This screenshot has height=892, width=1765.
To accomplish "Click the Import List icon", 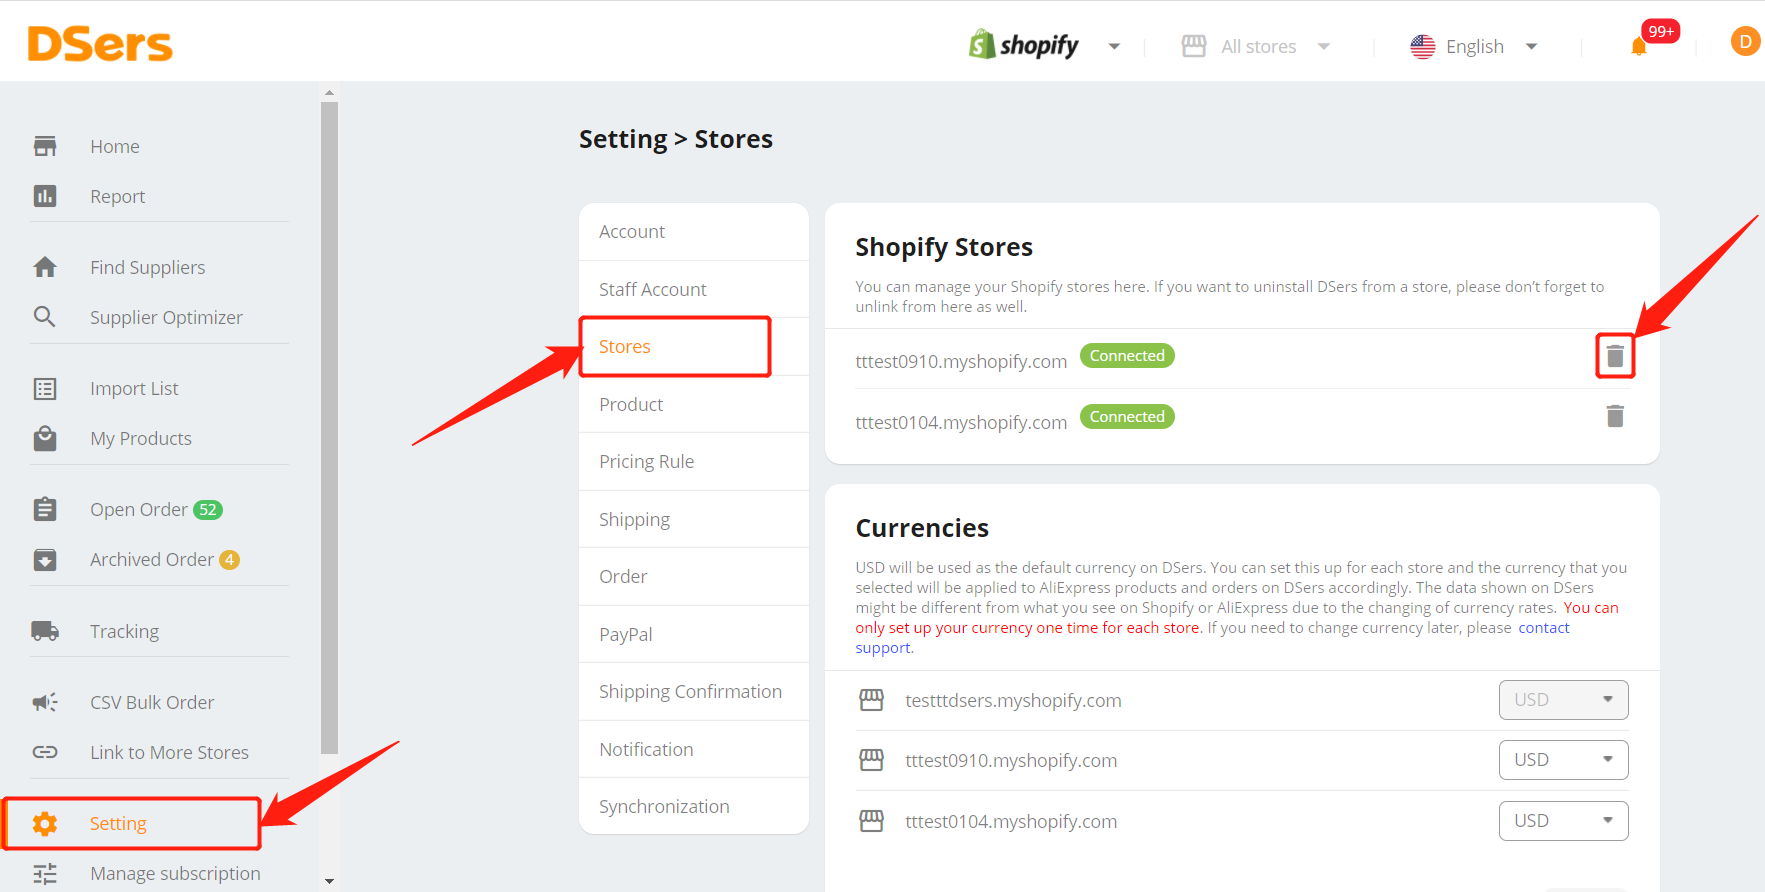I will [45, 389].
